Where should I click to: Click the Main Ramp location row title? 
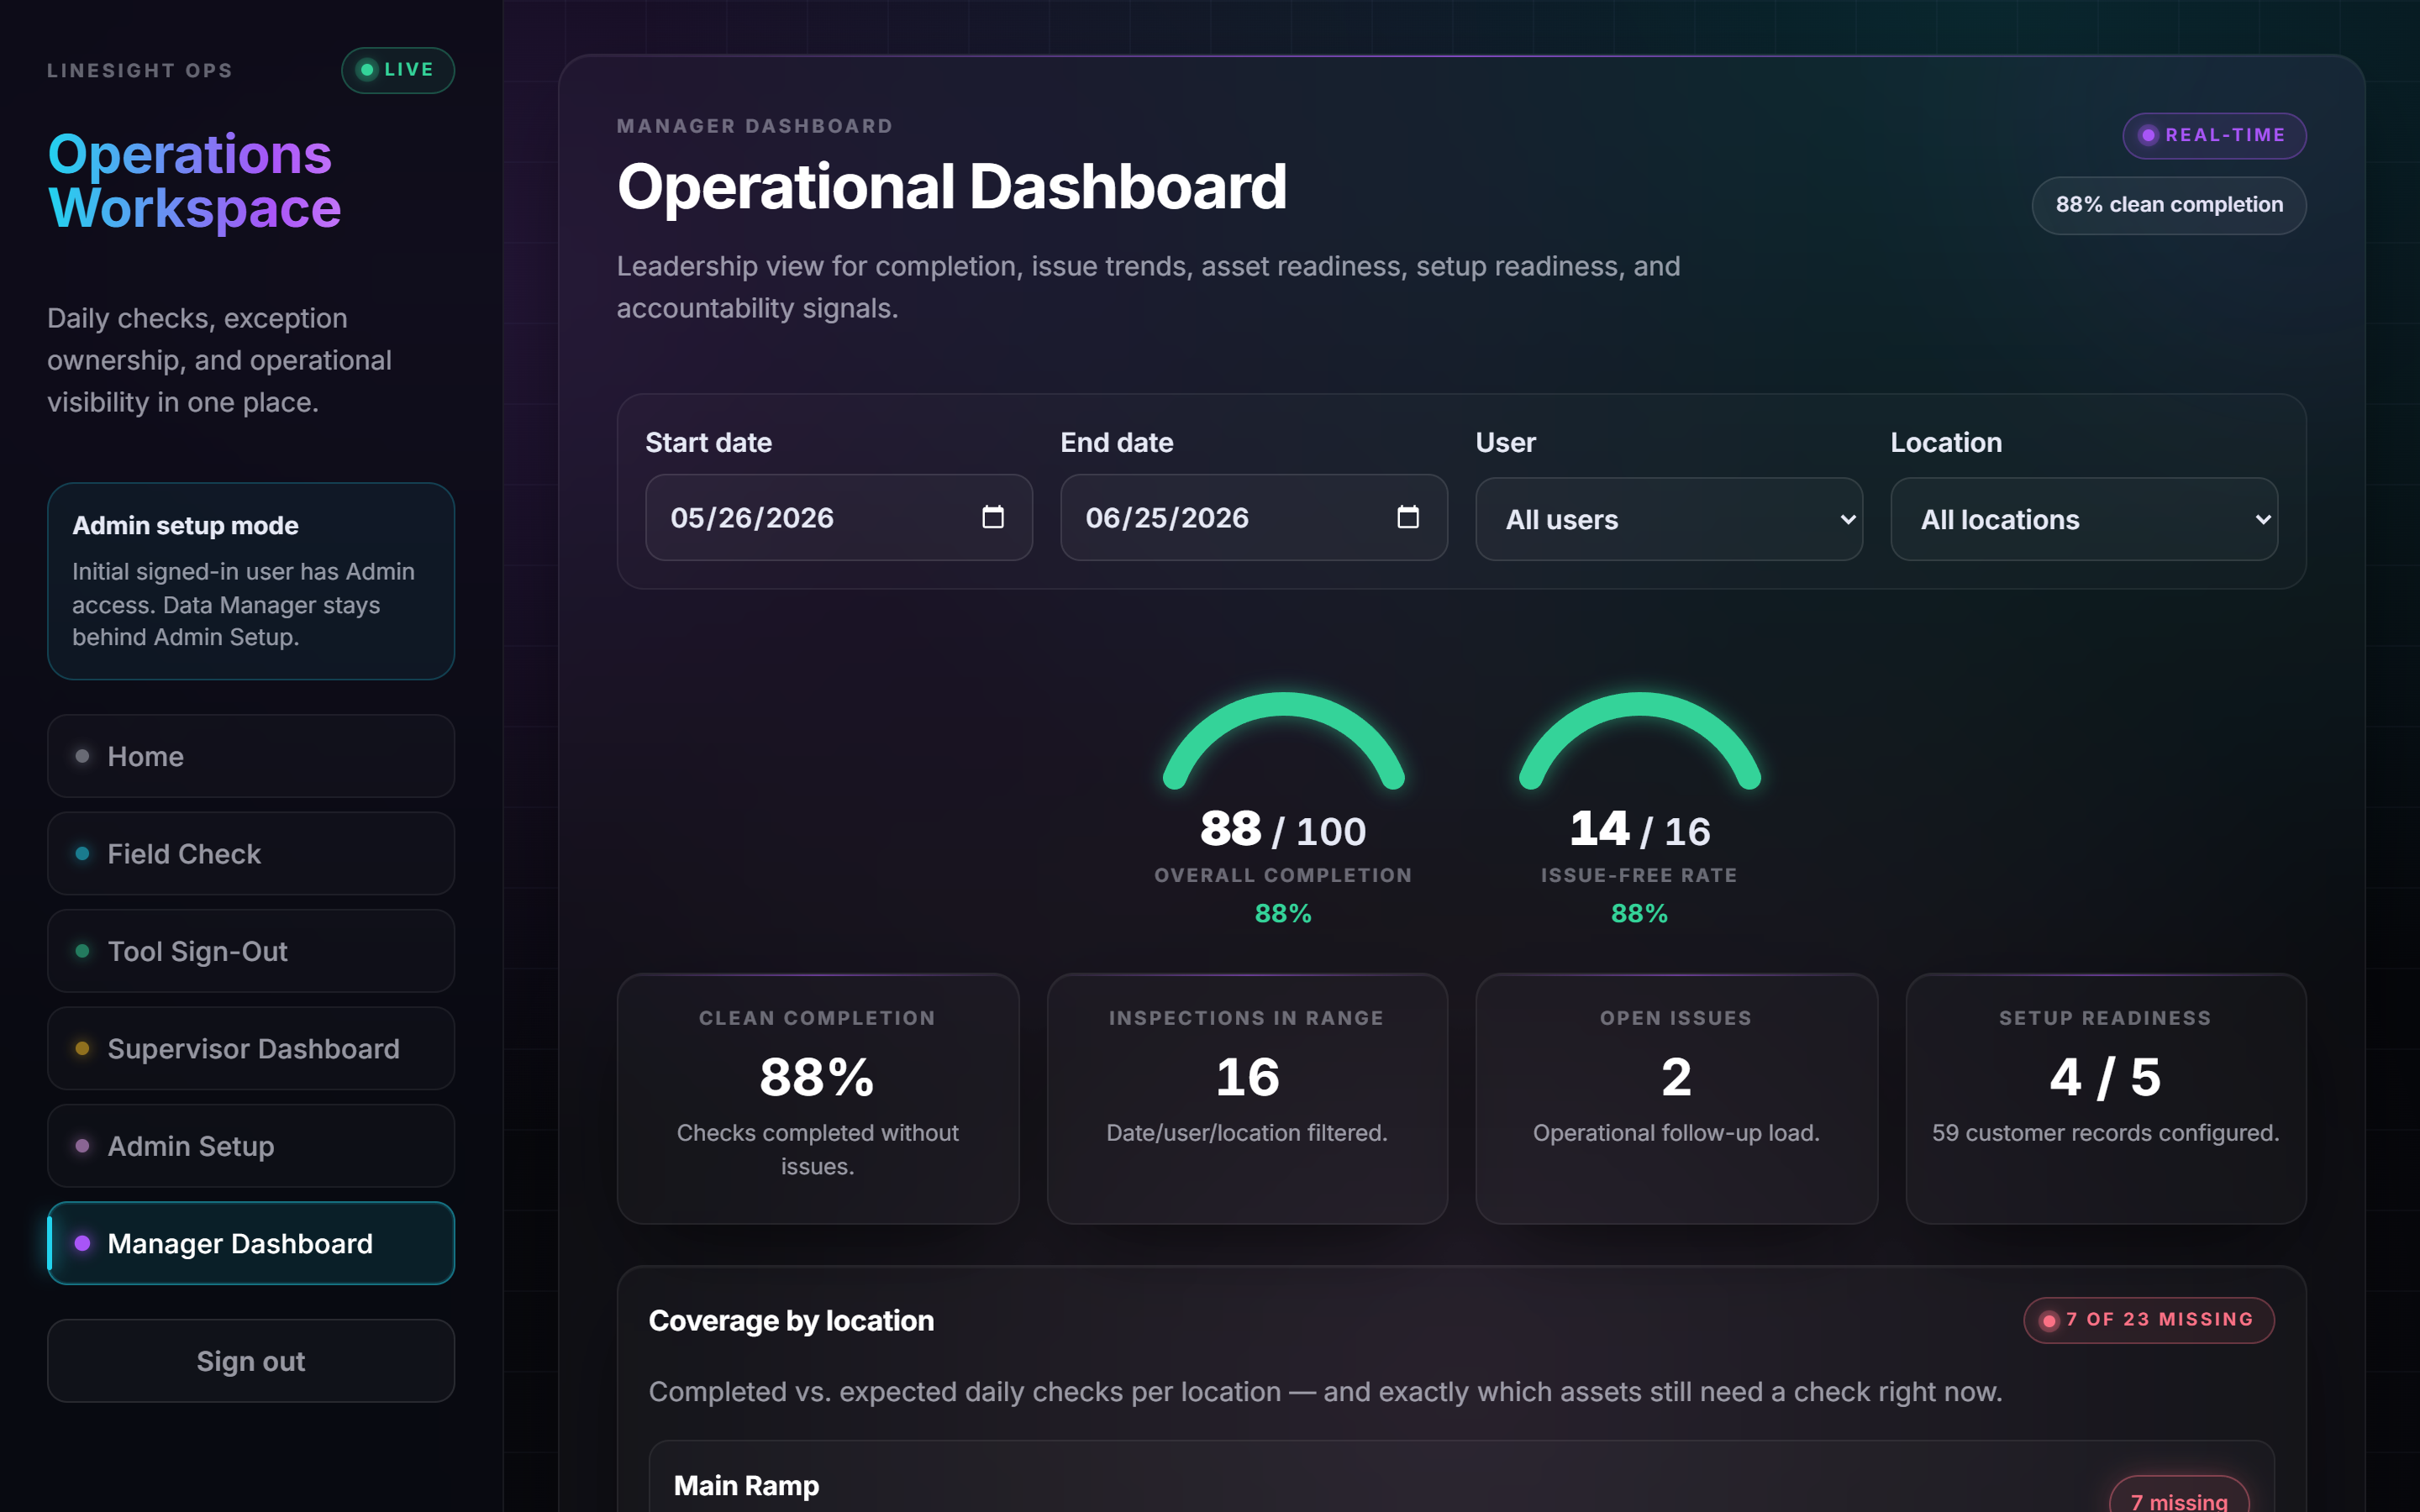click(746, 1486)
